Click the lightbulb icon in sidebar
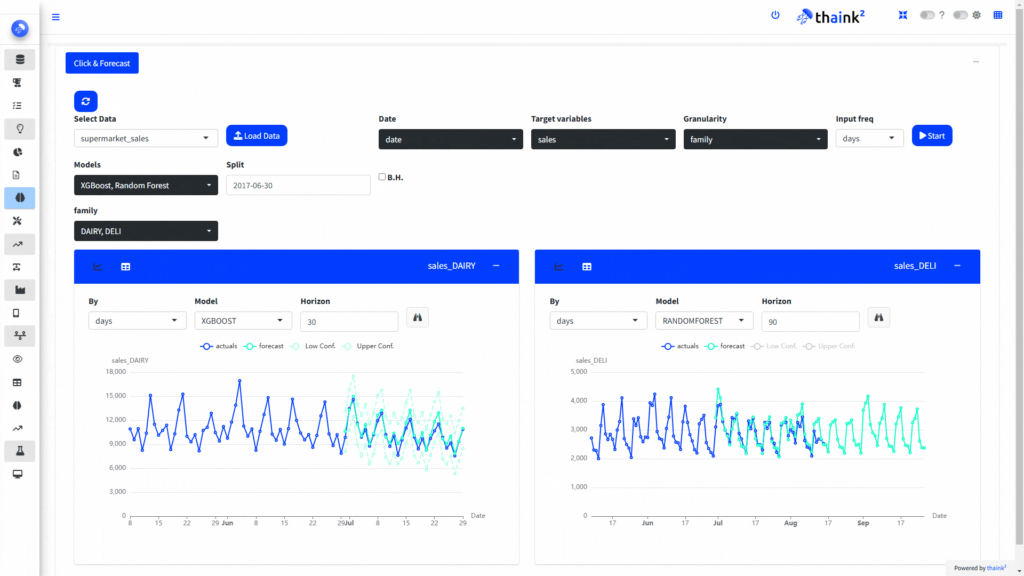The height and width of the screenshot is (576, 1024). [19, 128]
